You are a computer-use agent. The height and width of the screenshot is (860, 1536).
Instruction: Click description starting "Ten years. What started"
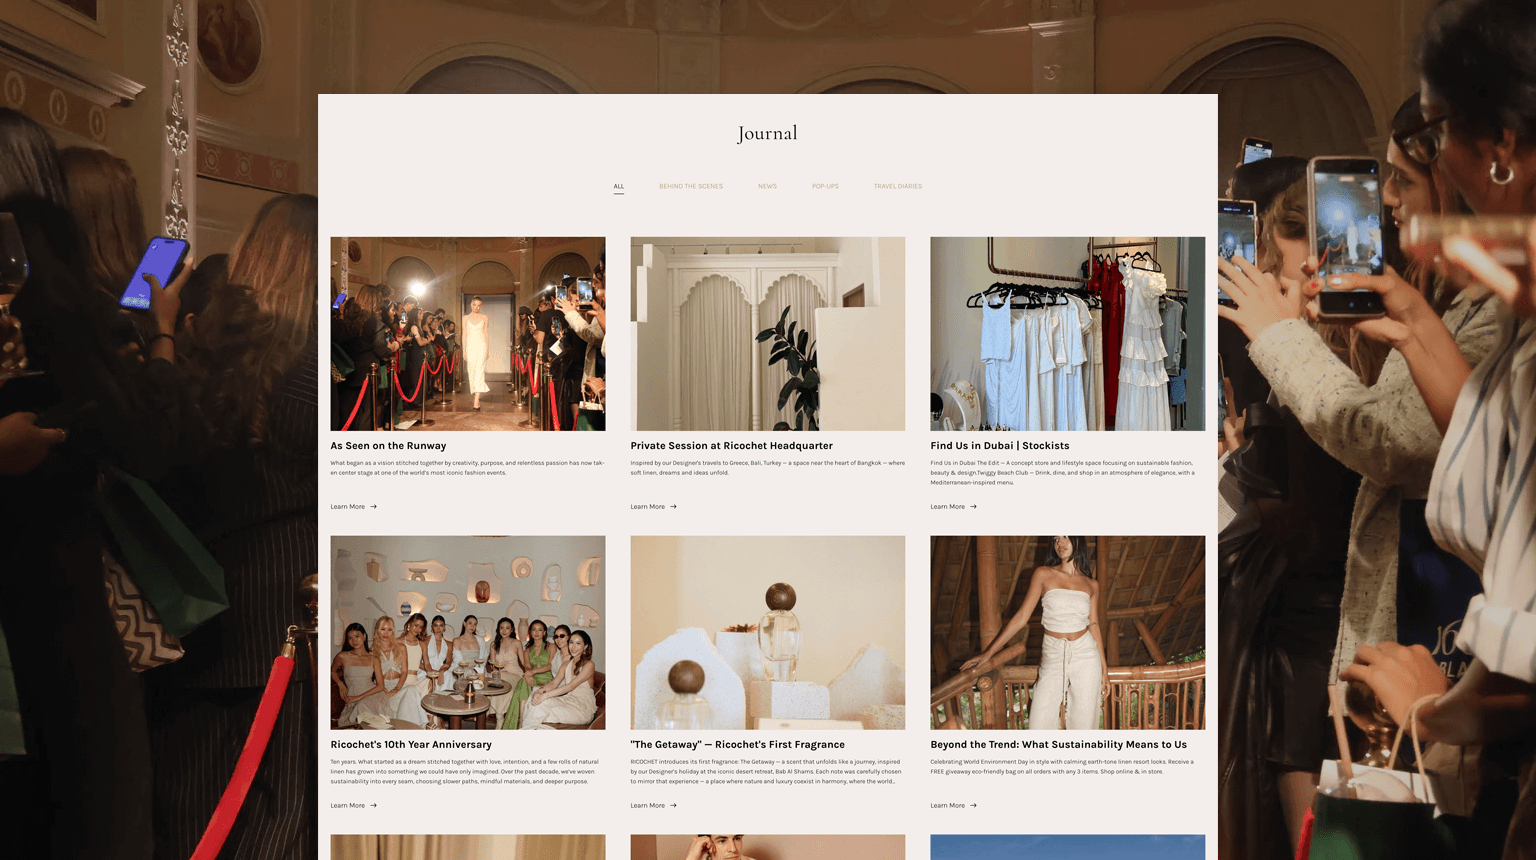point(465,772)
